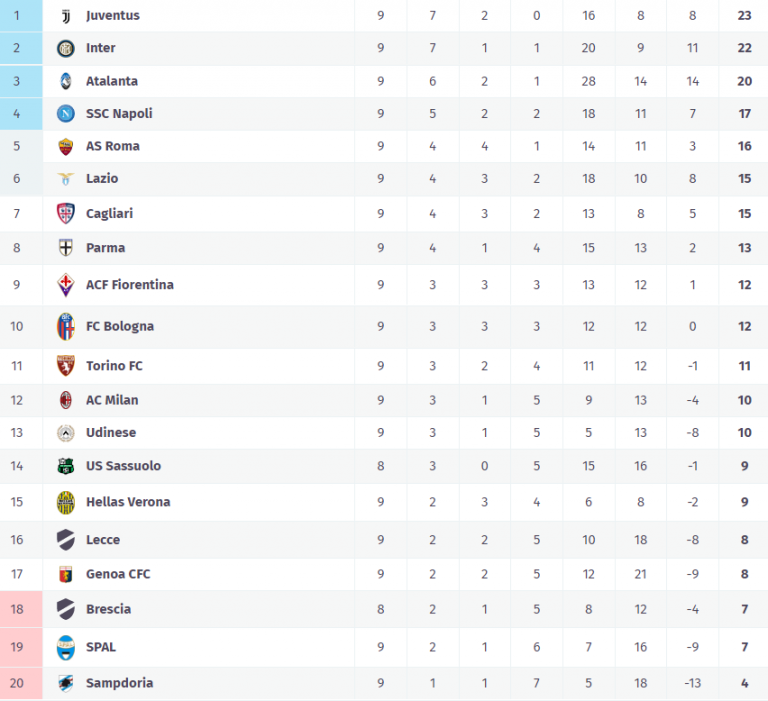
Task: Open the US Sassuolo team link
Action: 123,466
